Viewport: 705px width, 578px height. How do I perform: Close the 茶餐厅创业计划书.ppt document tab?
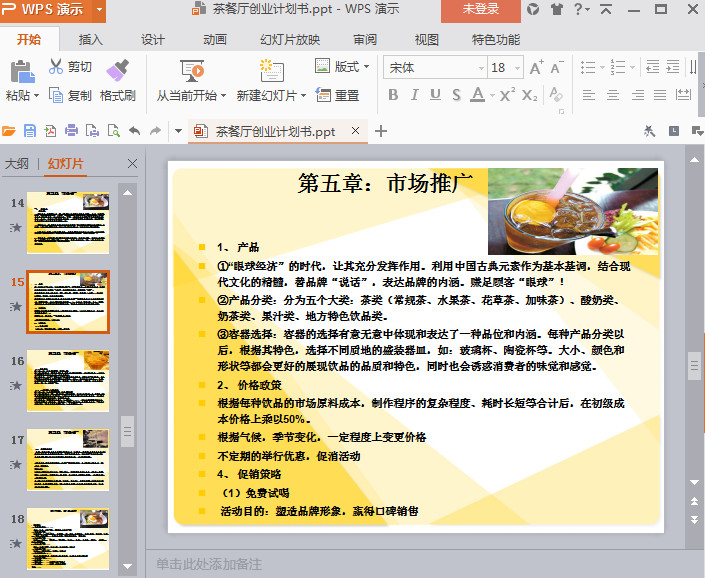[355, 131]
